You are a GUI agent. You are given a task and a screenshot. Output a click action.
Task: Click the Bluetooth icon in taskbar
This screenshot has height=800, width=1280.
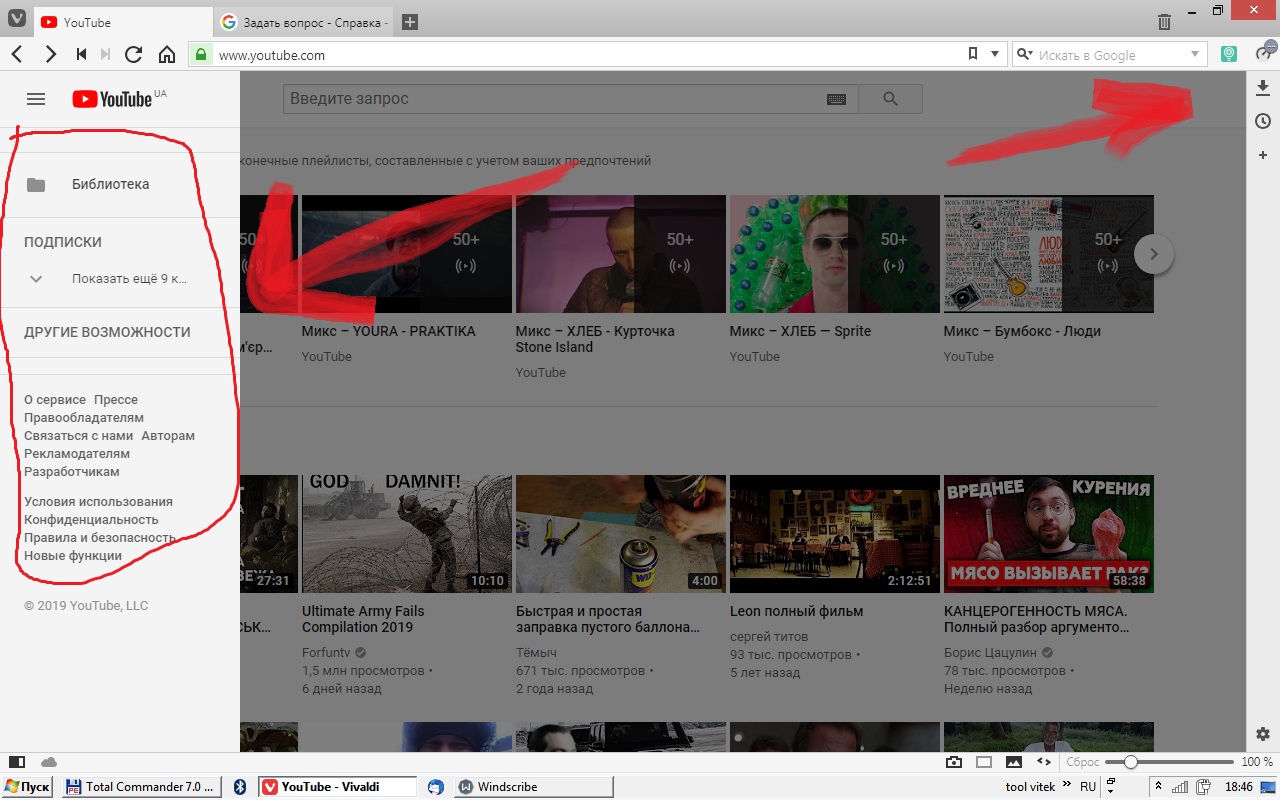point(239,787)
